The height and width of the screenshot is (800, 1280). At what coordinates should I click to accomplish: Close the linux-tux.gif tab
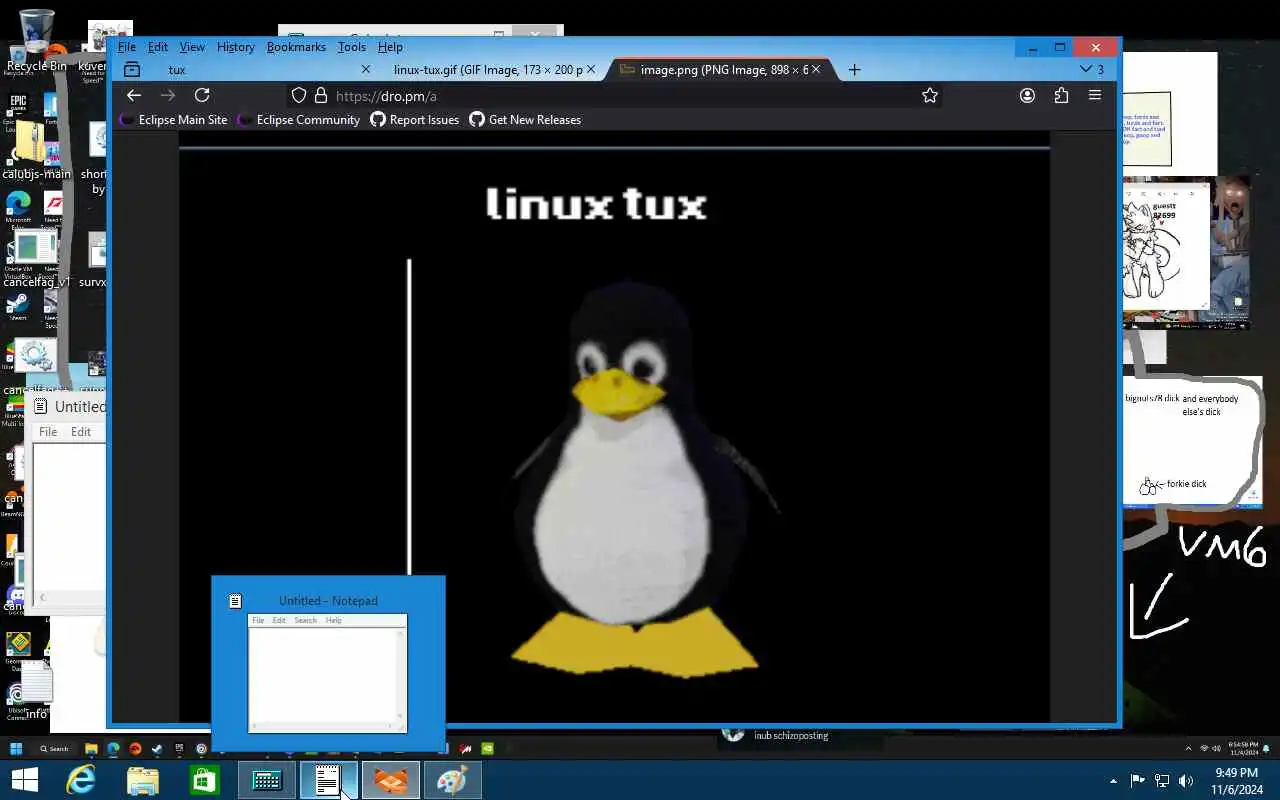591,69
